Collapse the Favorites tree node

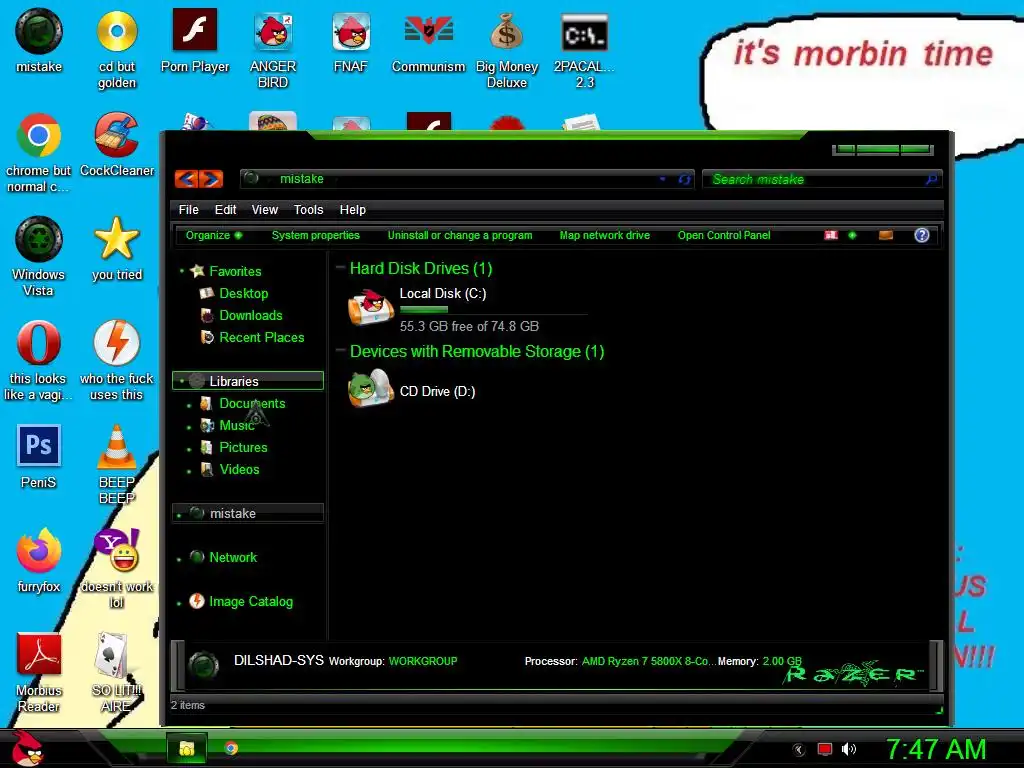[182, 270]
